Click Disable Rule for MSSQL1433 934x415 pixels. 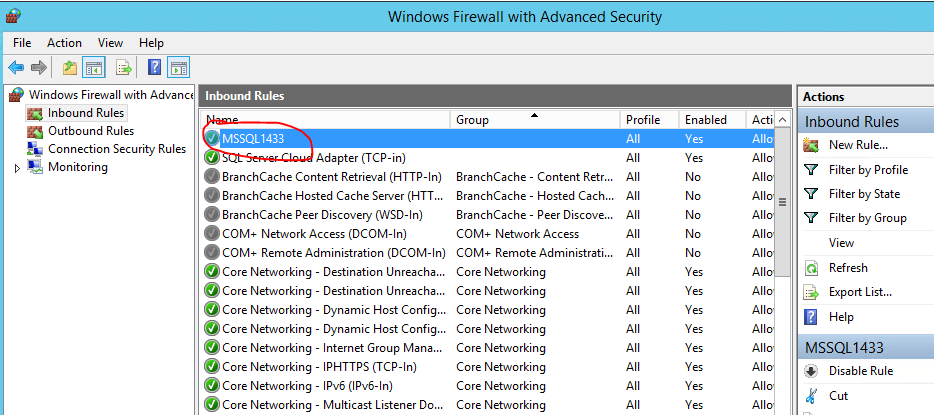tap(860, 371)
